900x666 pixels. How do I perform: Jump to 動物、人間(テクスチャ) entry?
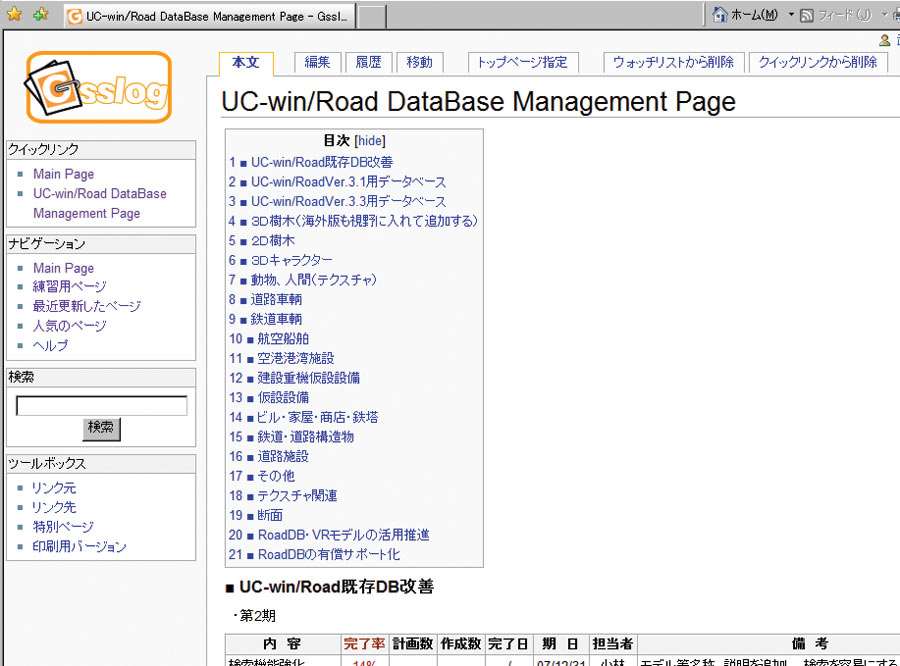point(314,280)
